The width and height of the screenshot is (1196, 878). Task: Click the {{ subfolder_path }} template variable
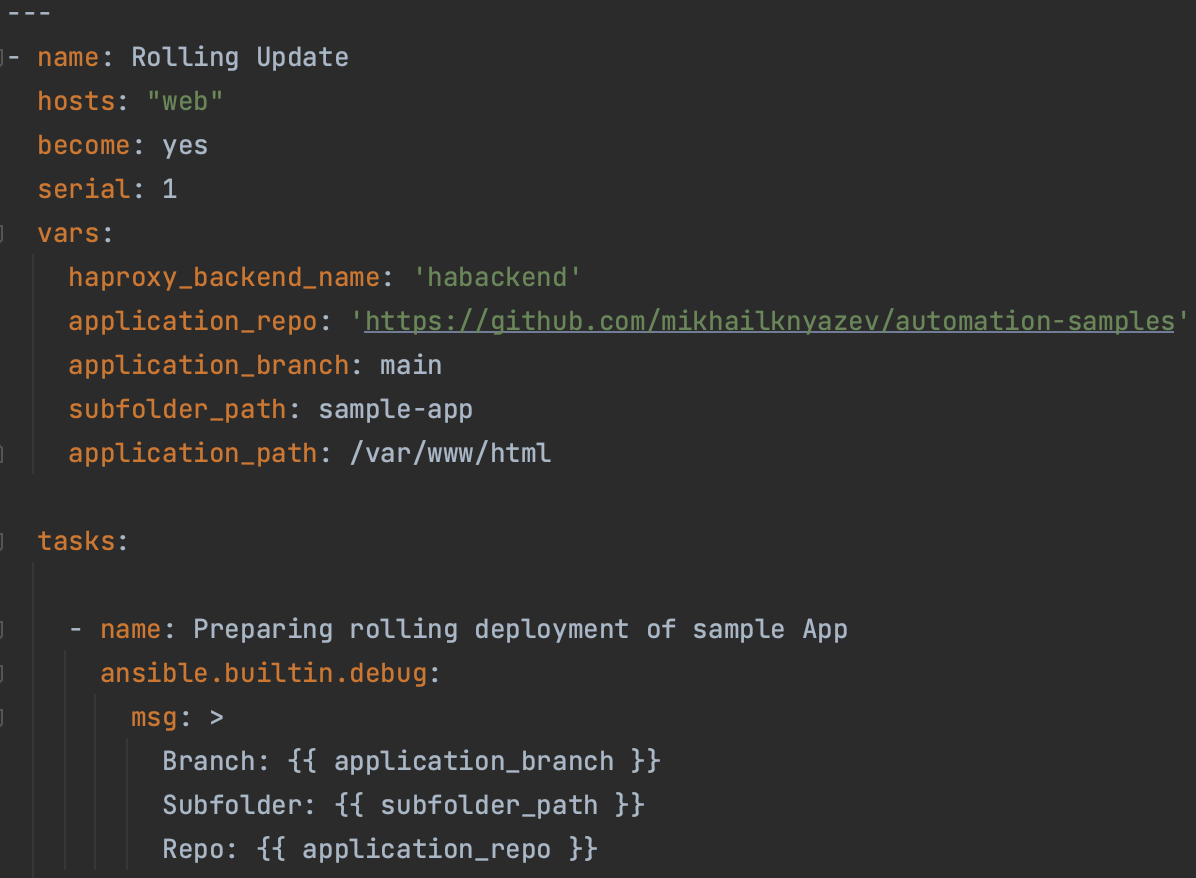(489, 805)
